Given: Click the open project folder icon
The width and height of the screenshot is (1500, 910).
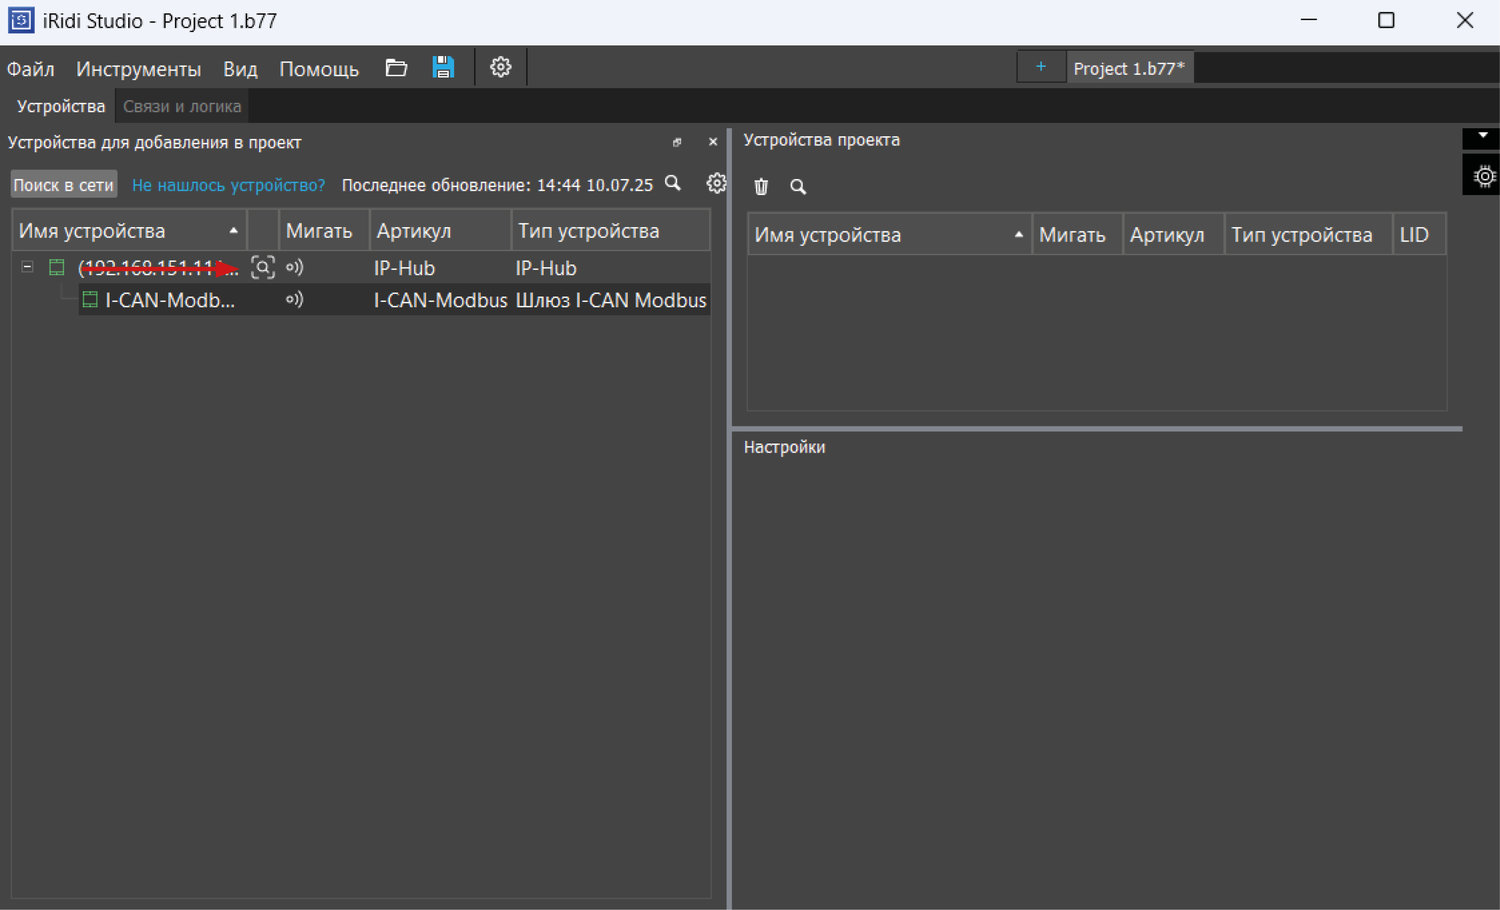Looking at the screenshot, I should pos(396,68).
